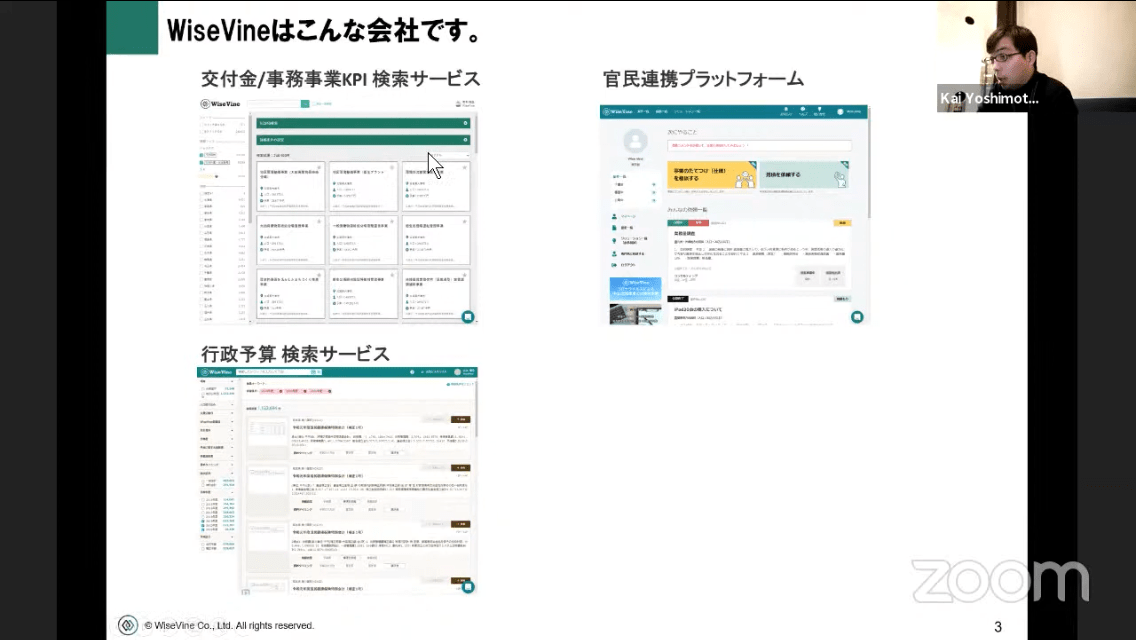
Task: Click the blue WiseVine ad banner in the platform sidebar
Action: click(x=635, y=288)
